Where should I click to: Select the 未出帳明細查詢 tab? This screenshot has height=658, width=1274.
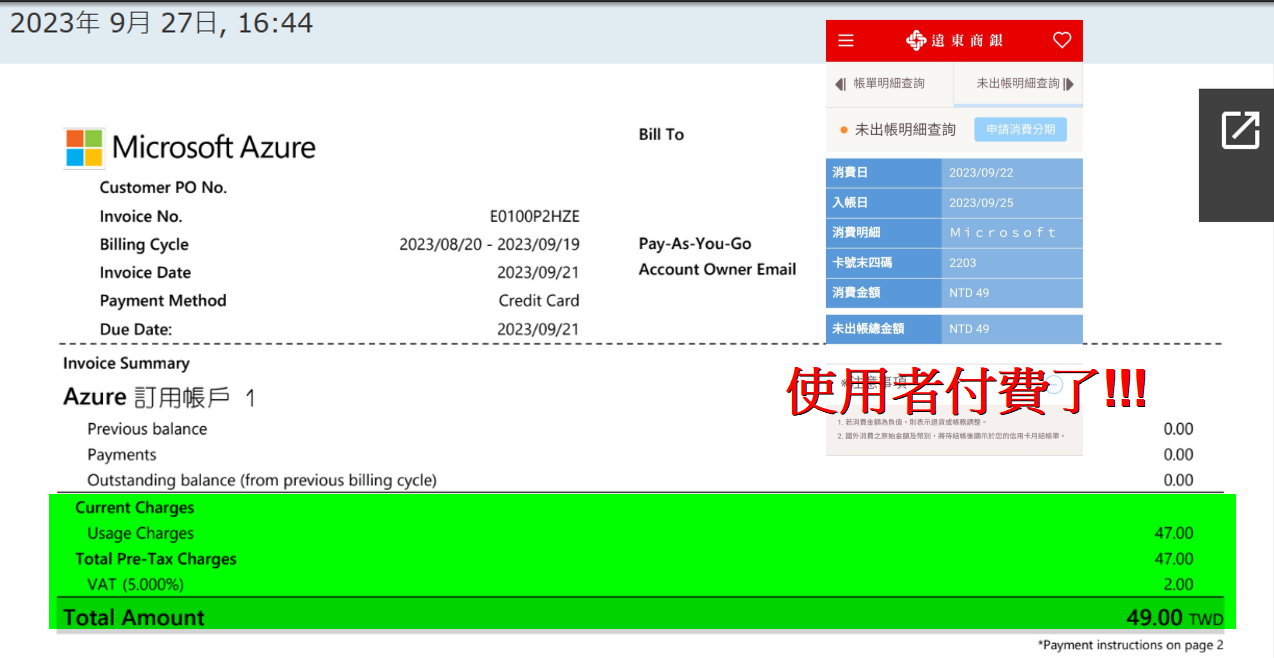1018,84
